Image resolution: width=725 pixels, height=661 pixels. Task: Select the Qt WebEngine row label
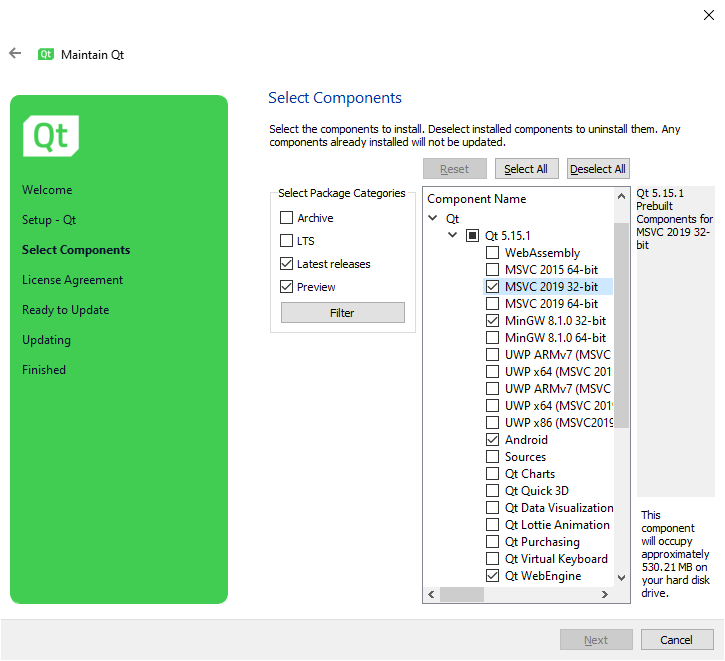point(543,576)
